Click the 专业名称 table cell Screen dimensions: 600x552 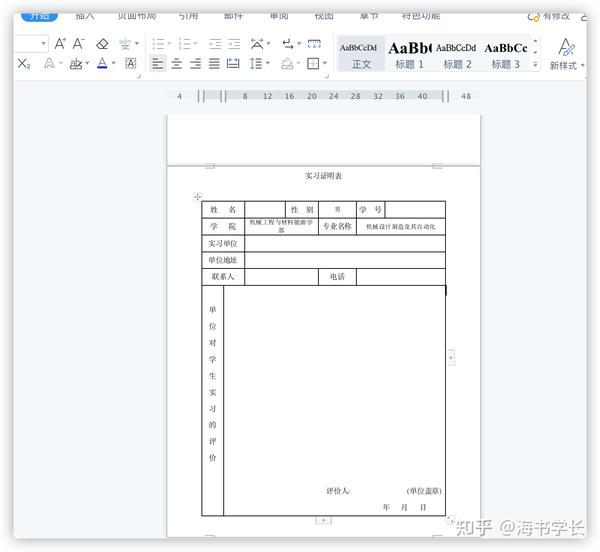pyautogui.click(x=337, y=226)
